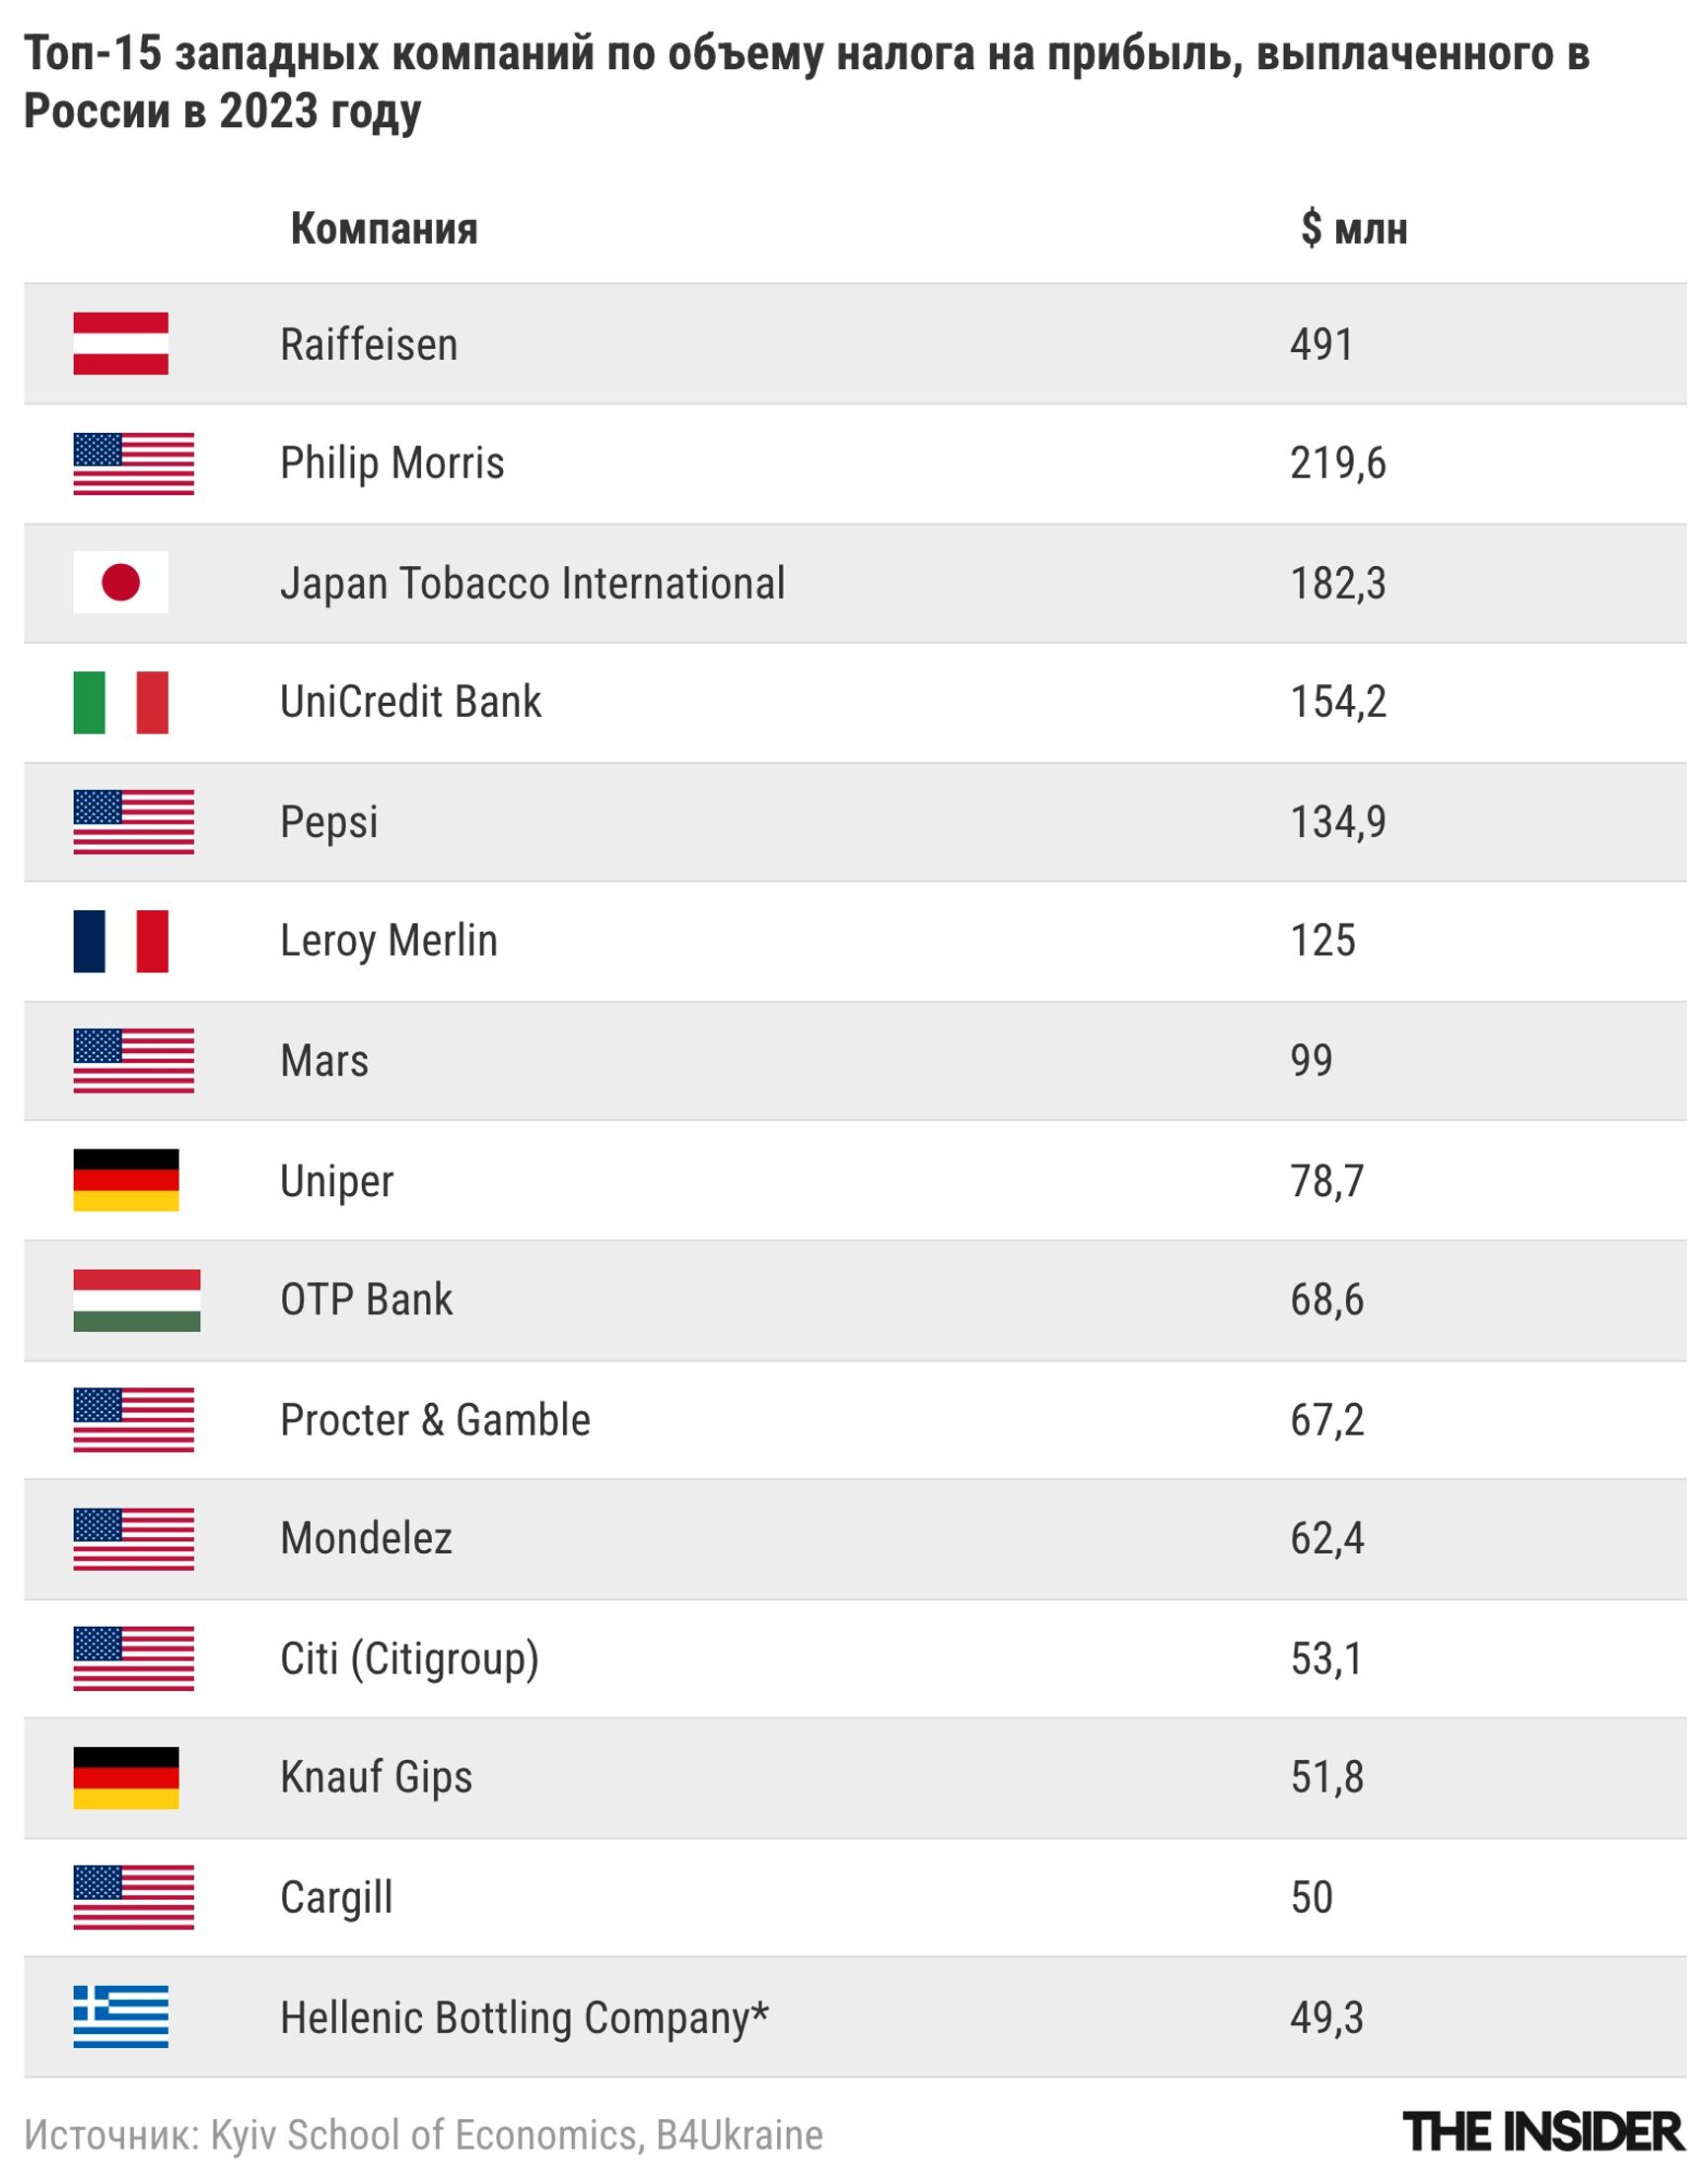Image resolution: width=1708 pixels, height=2183 pixels.
Task: Click the Austrian flag beside Raiffeisen
Action: (x=120, y=343)
